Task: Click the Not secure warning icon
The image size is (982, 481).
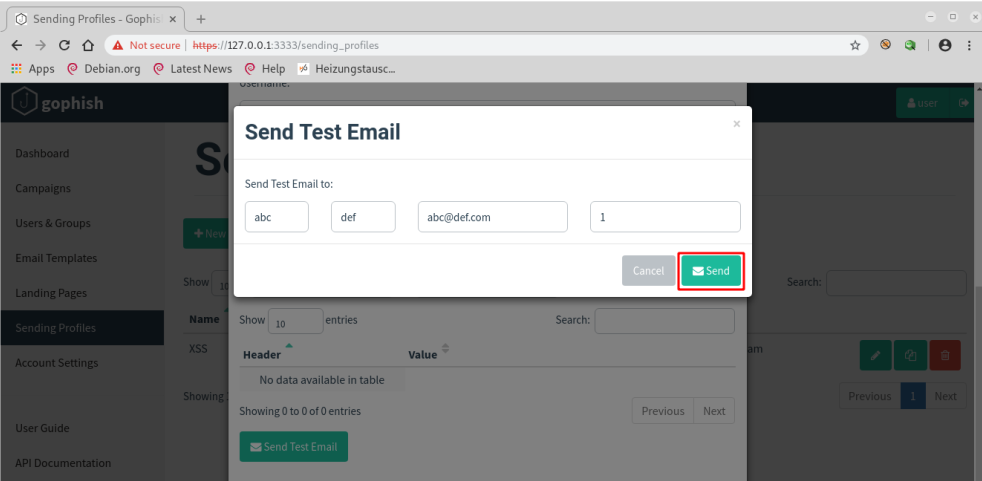Action: coord(117,45)
